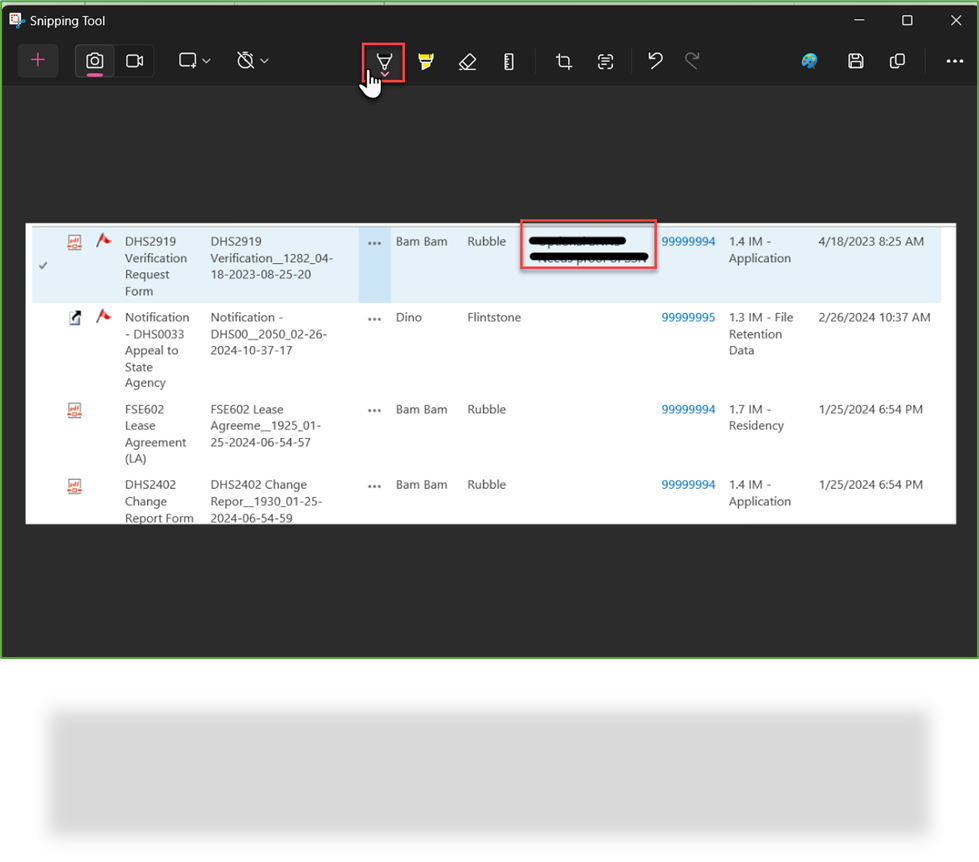Viewport: 979px width, 862px height.
Task: Open the See more three-dot menu
Action: click(x=955, y=61)
